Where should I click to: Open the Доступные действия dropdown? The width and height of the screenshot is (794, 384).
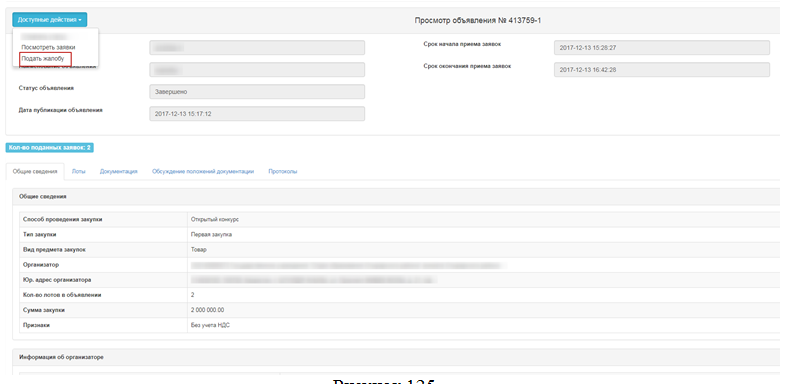[50, 20]
